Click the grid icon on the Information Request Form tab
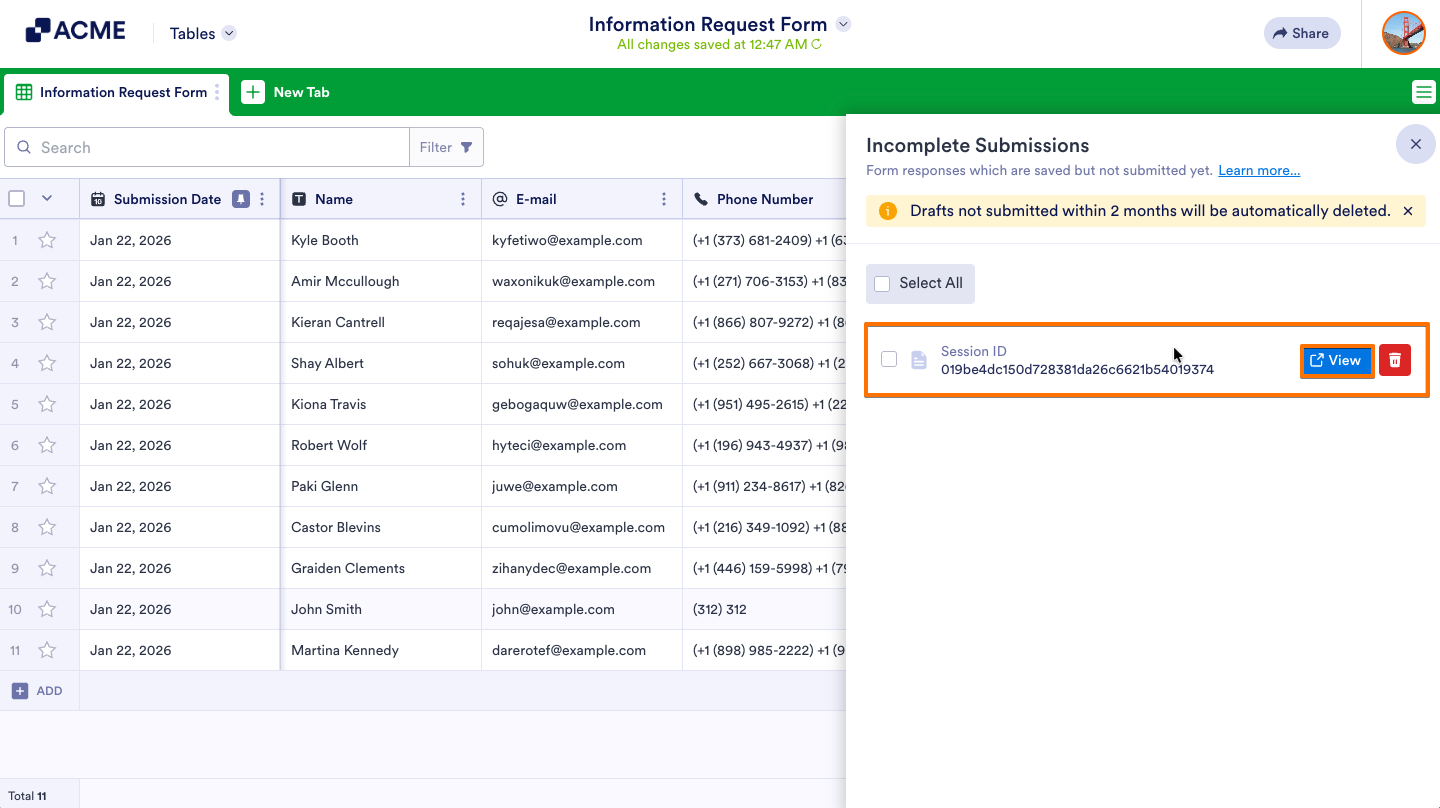1440x808 pixels. pyautogui.click(x=22, y=93)
